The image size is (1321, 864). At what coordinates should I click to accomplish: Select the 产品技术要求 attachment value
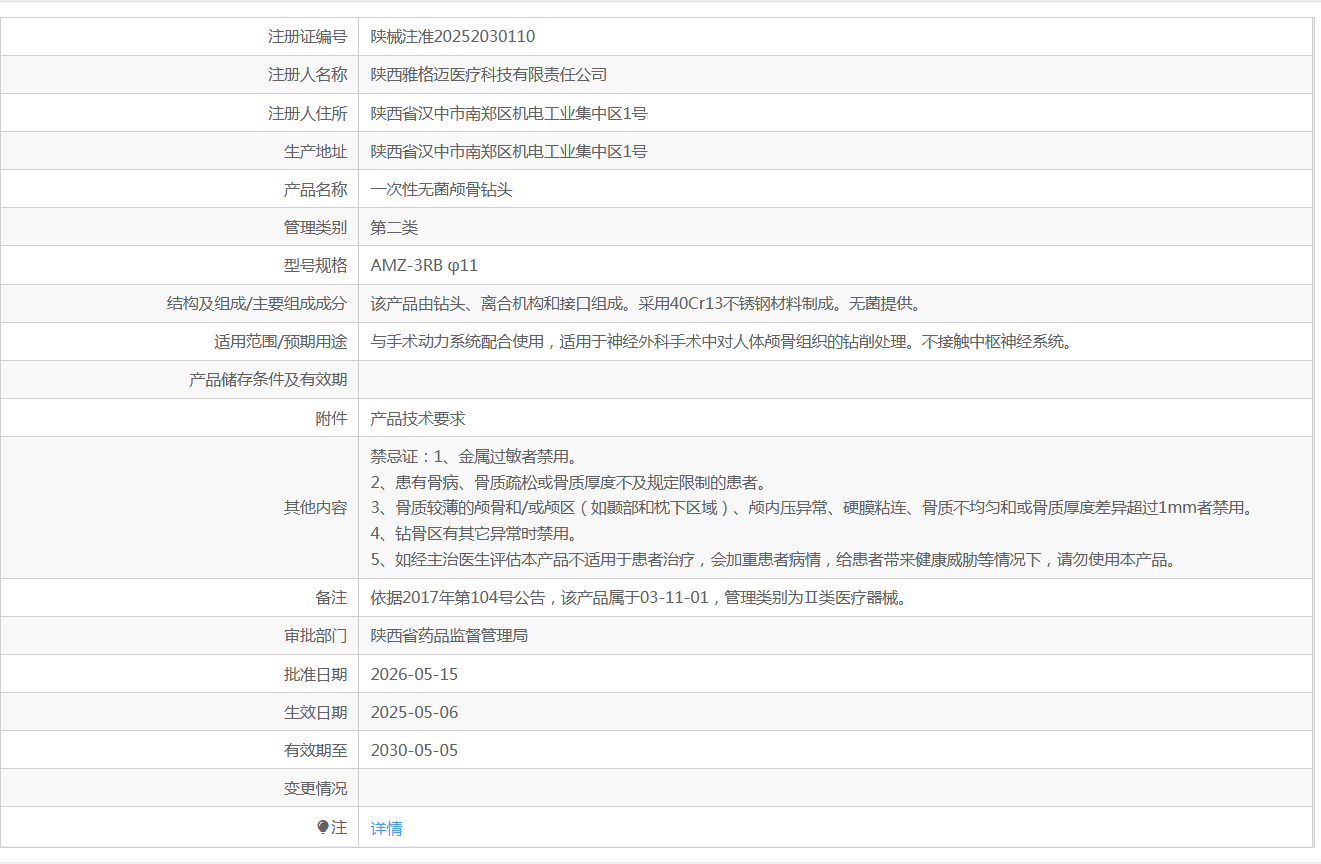(x=418, y=418)
